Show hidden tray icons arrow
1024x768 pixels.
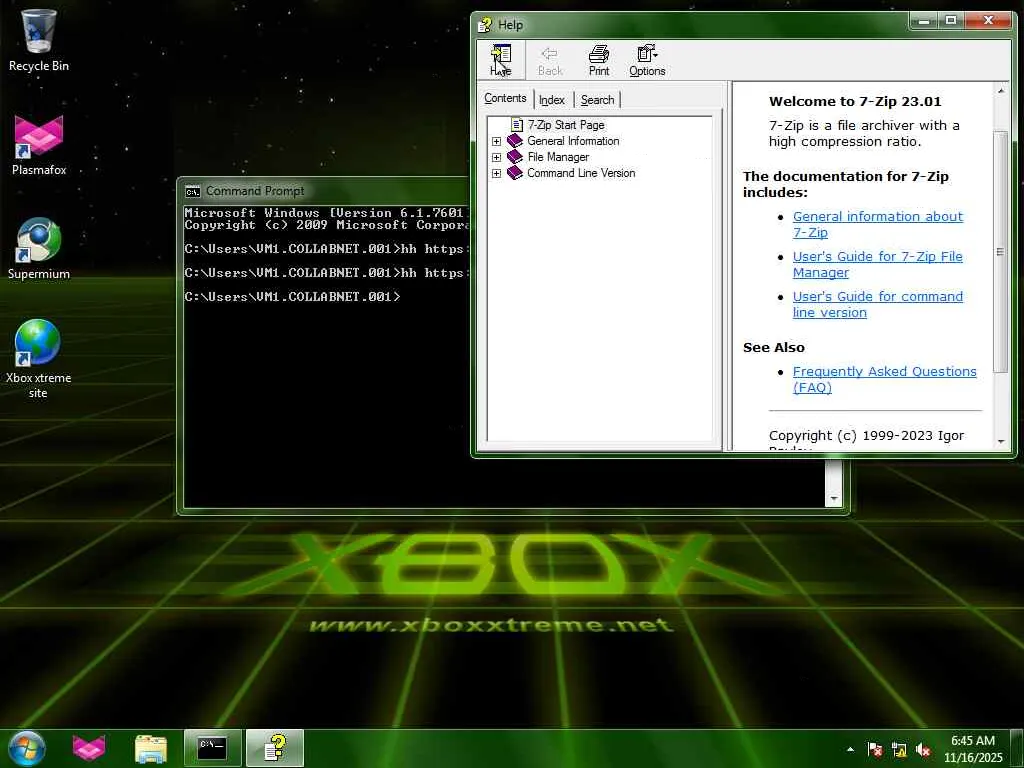pyautogui.click(x=850, y=749)
